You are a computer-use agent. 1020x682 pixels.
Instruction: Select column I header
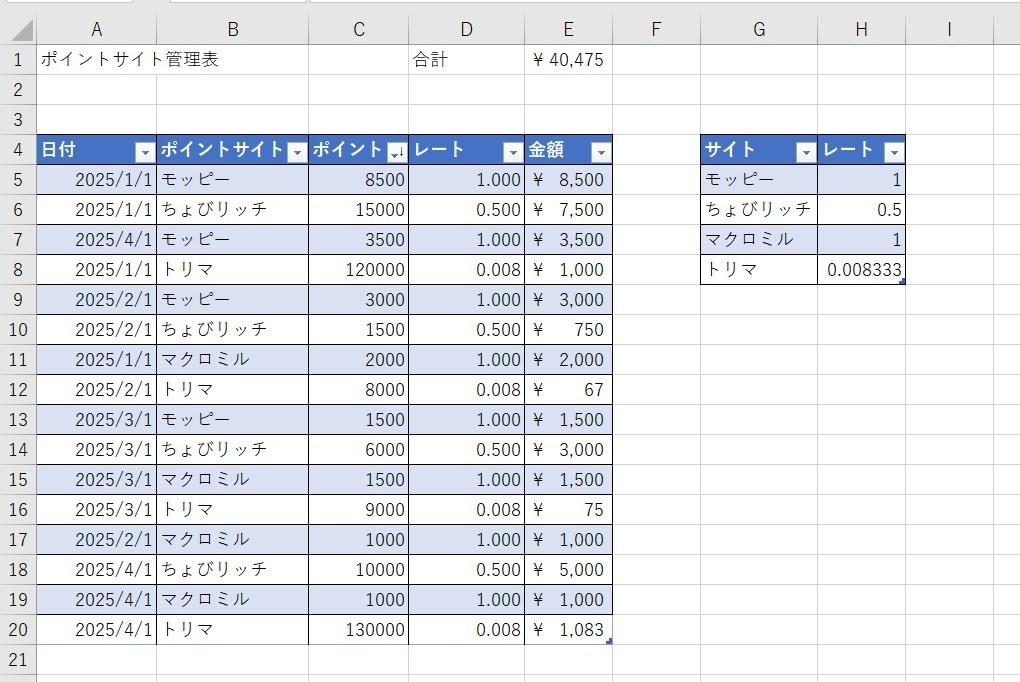(x=949, y=29)
